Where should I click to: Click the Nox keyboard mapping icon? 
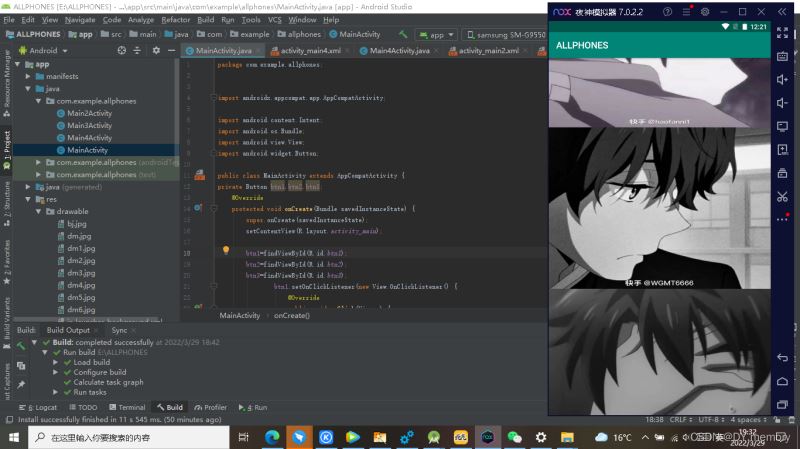782,56
